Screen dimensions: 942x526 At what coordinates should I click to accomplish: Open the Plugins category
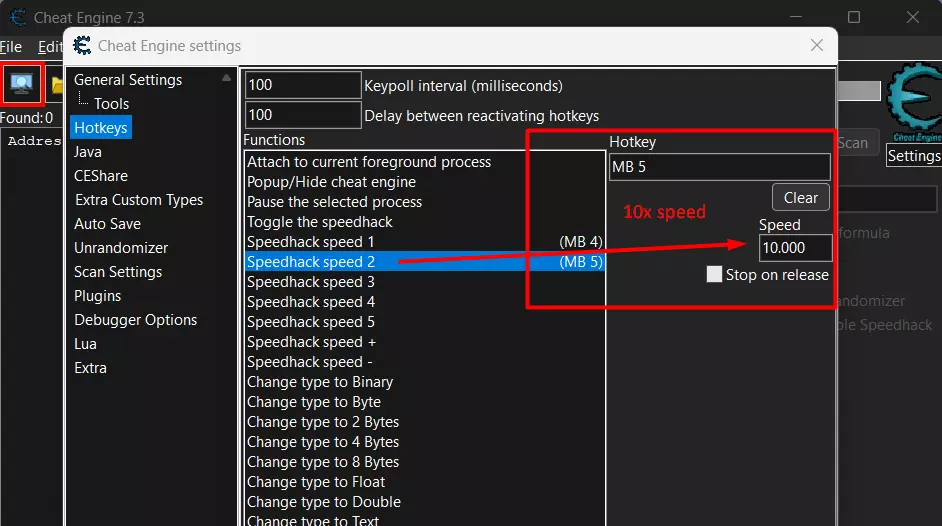pyautogui.click(x=97, y=296)
